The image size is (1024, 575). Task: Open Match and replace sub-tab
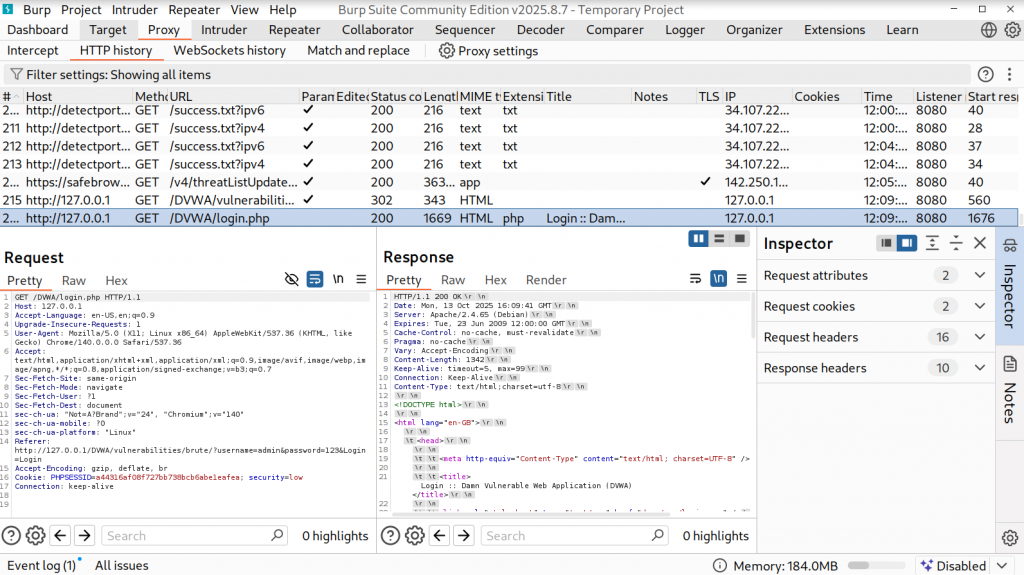point(359,50)
